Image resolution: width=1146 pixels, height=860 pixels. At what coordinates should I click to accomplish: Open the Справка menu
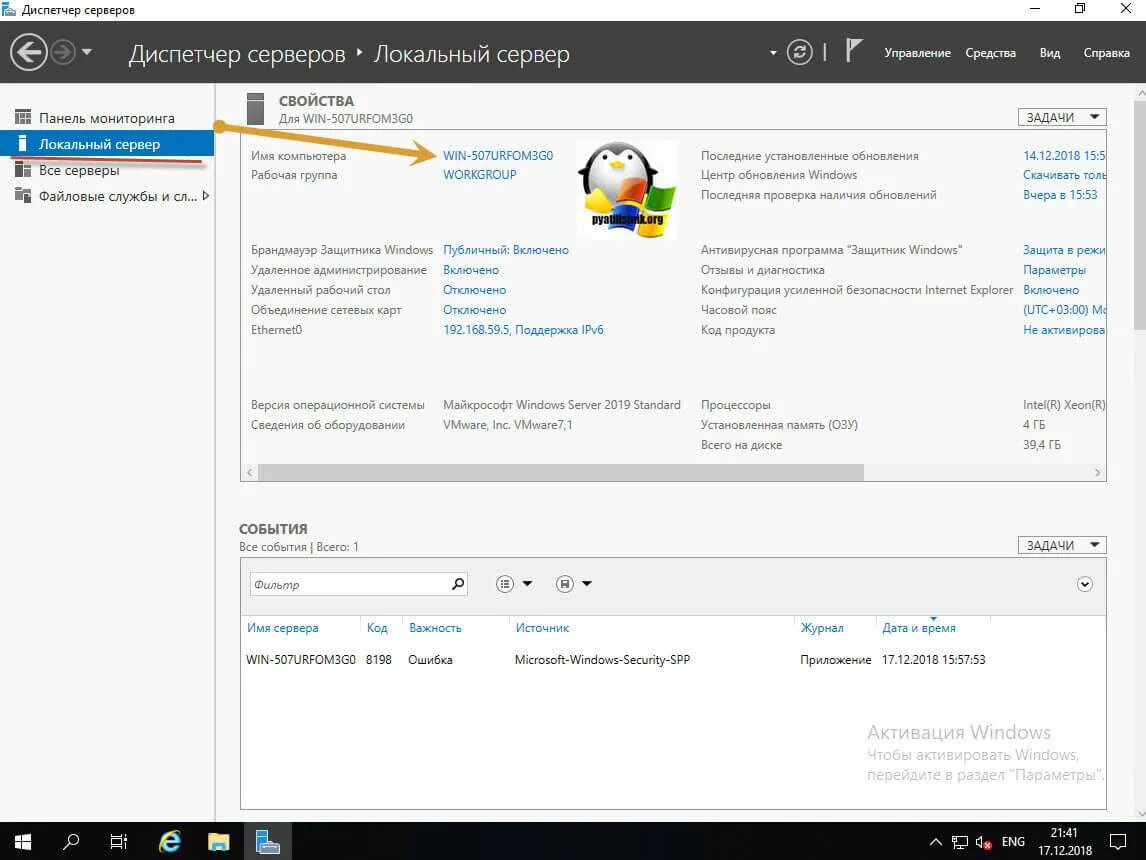click(x=1107, y=53)
